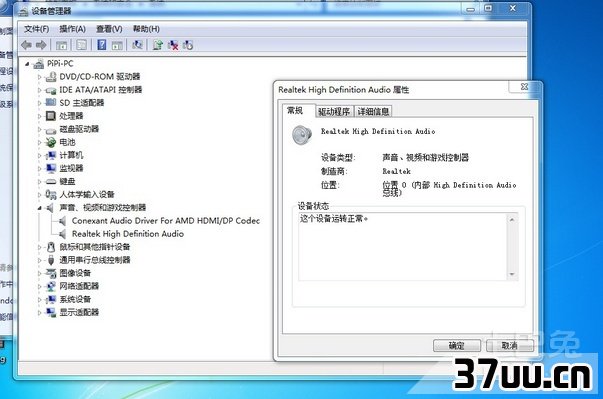Close the Realtek properties dialog
This screenshot has height=399, width=603.
[x=524, y=87]
